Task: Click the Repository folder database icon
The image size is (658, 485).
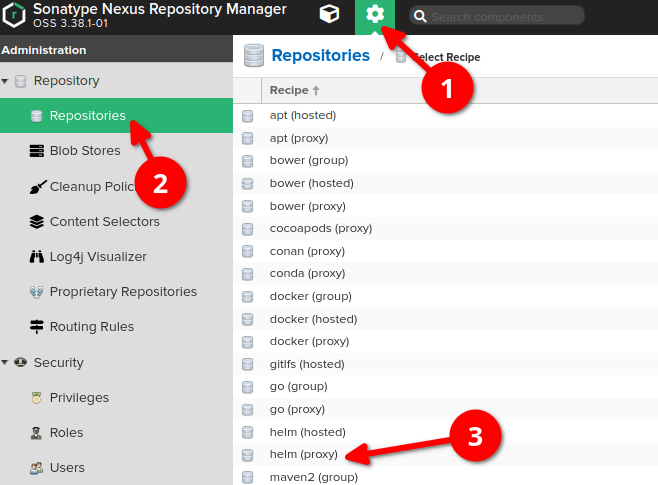Action: pos(21,81)
